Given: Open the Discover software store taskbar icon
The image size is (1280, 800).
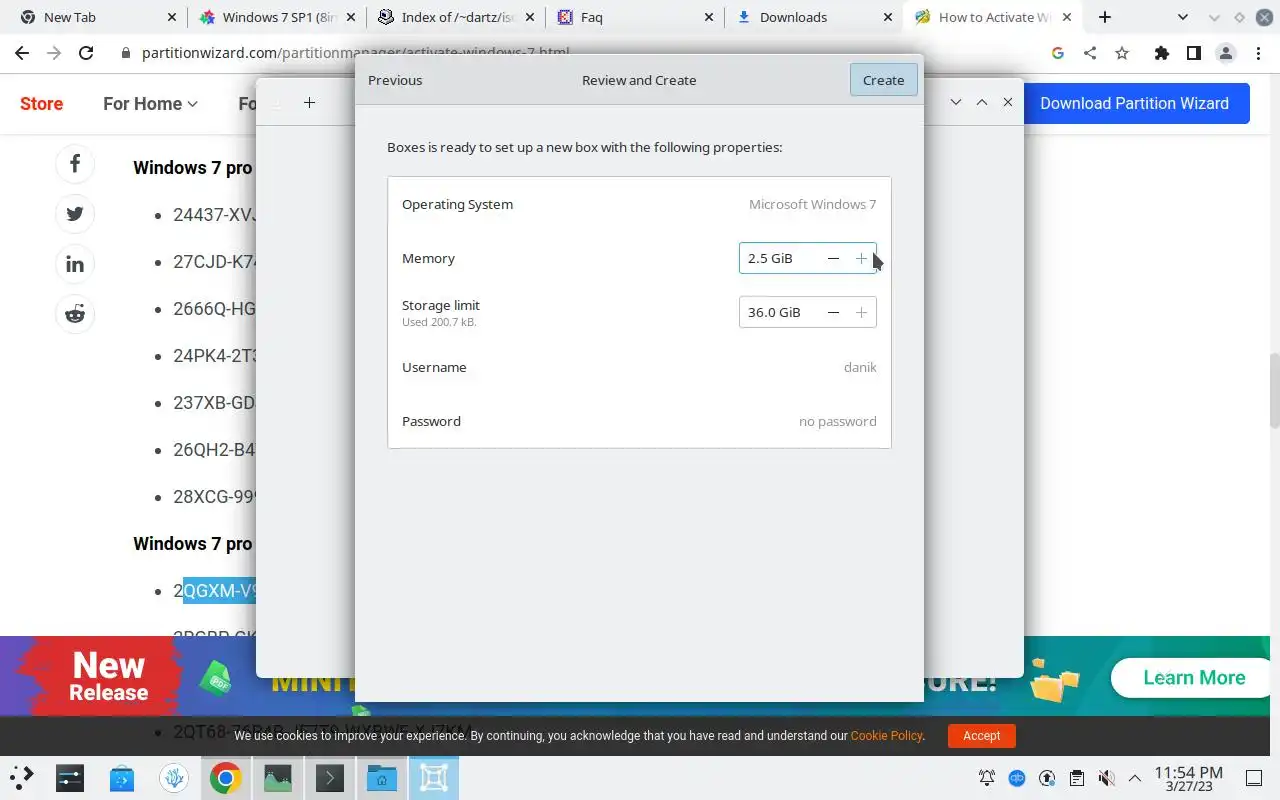Looking at the screenshot, I should (x=122, y=778).
